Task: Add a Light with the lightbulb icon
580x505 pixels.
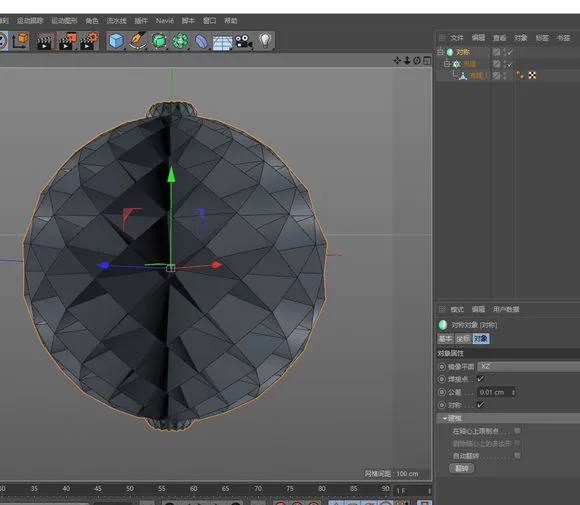Action: (x=265, y=40)
